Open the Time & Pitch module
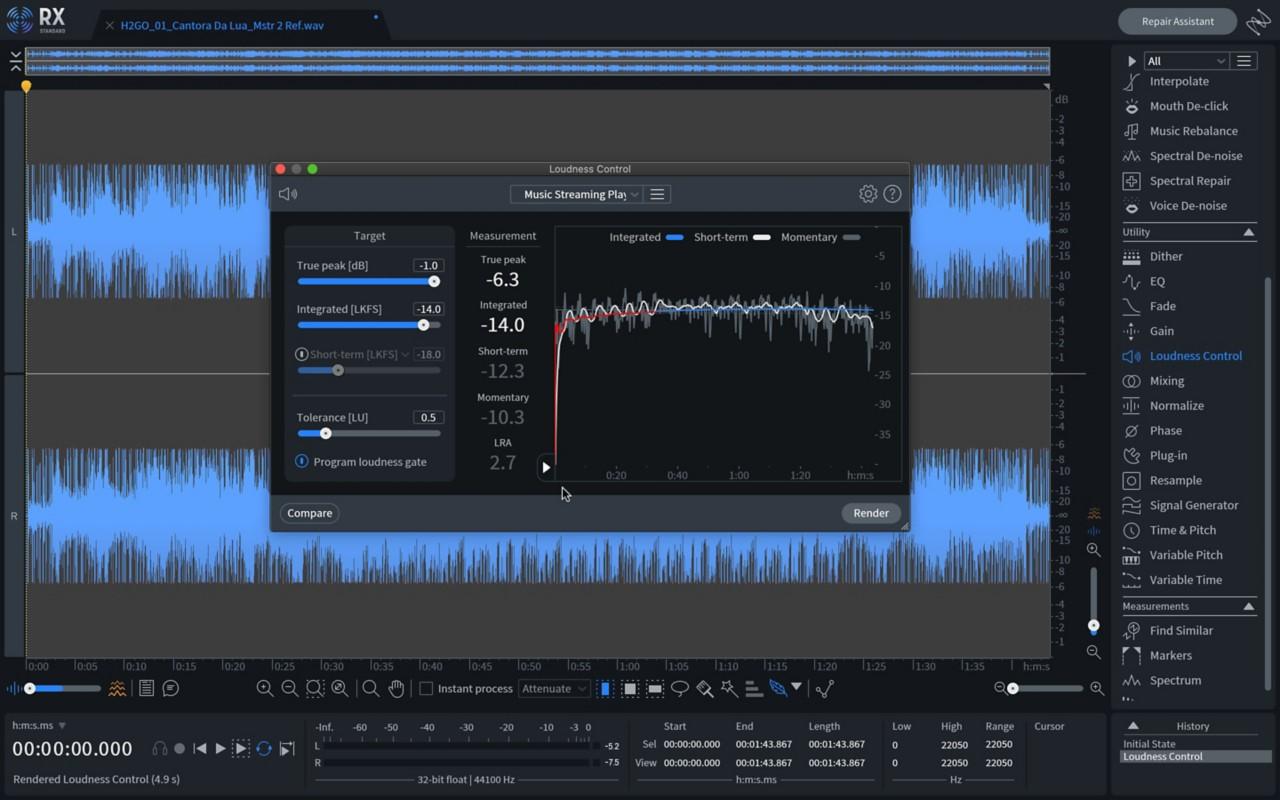 (1180, 530)
